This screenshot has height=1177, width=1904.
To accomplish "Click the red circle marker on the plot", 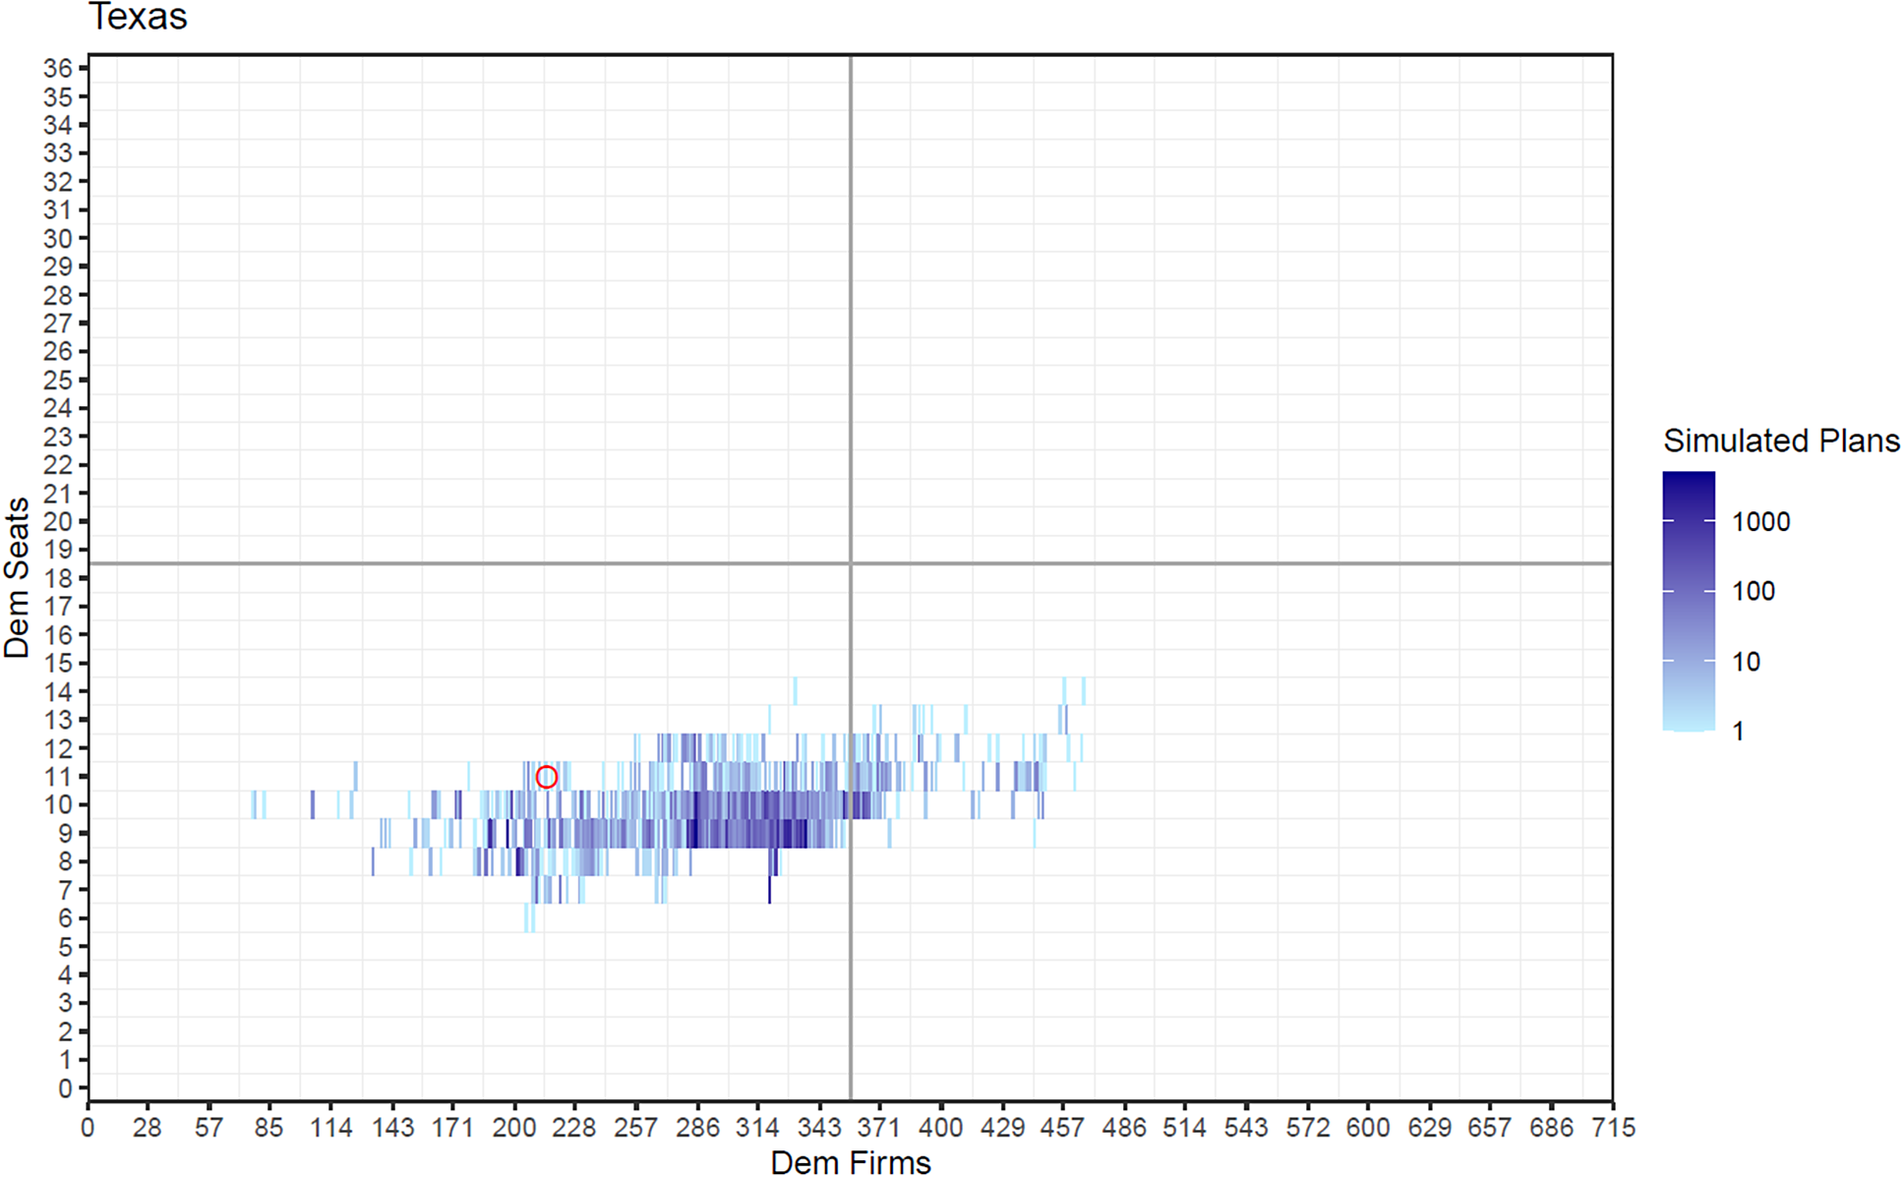I will click(x=546, y=777).
